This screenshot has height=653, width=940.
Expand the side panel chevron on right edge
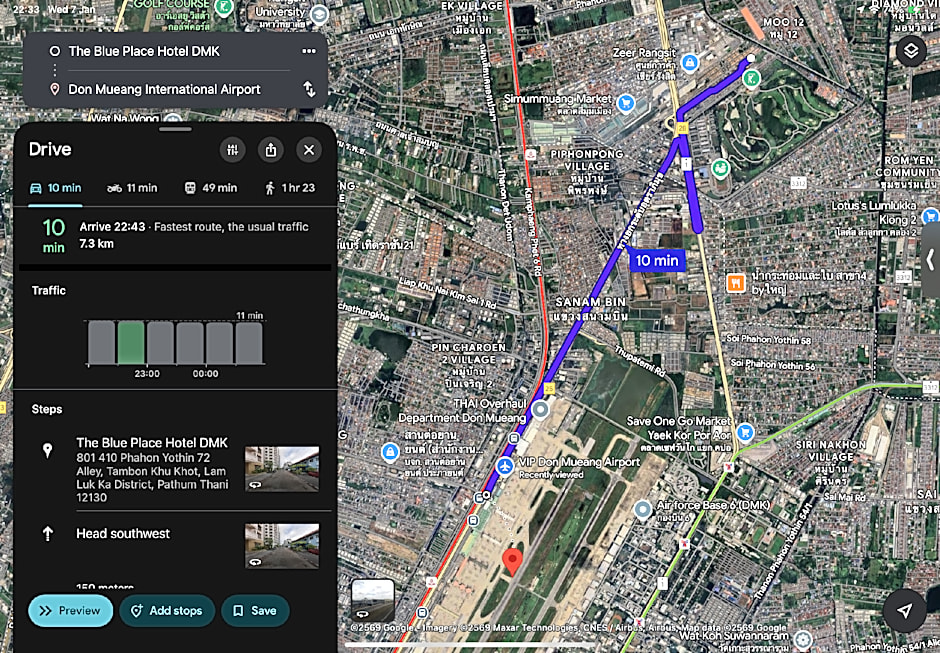click(x=931, y=260)
